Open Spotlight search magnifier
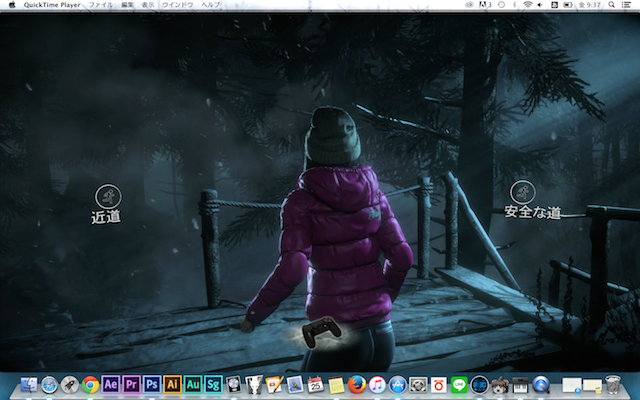Screen dimensions: 640x400 point(611,5)
